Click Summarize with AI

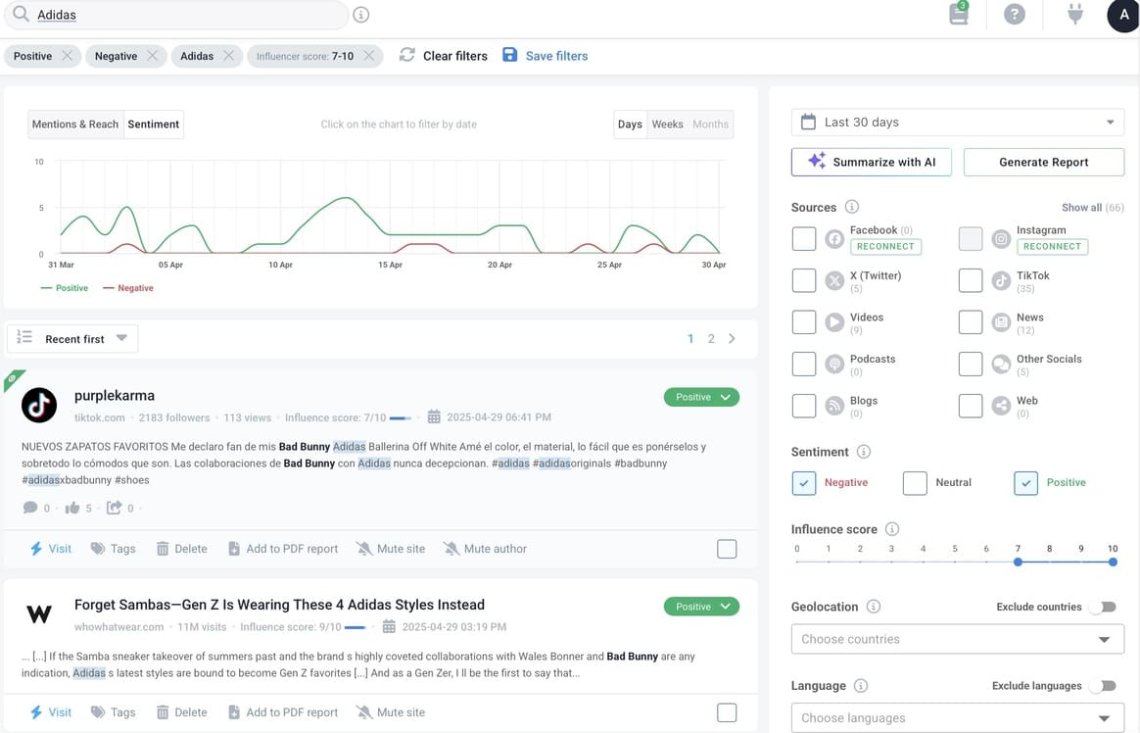click(x=871, y=162)
